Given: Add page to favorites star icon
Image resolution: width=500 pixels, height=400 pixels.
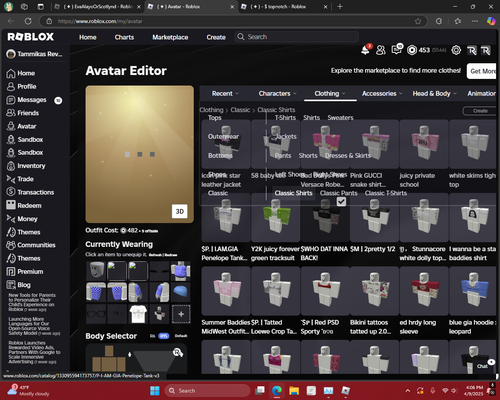Looking at the screenshot, I should (x=418, y=21).
